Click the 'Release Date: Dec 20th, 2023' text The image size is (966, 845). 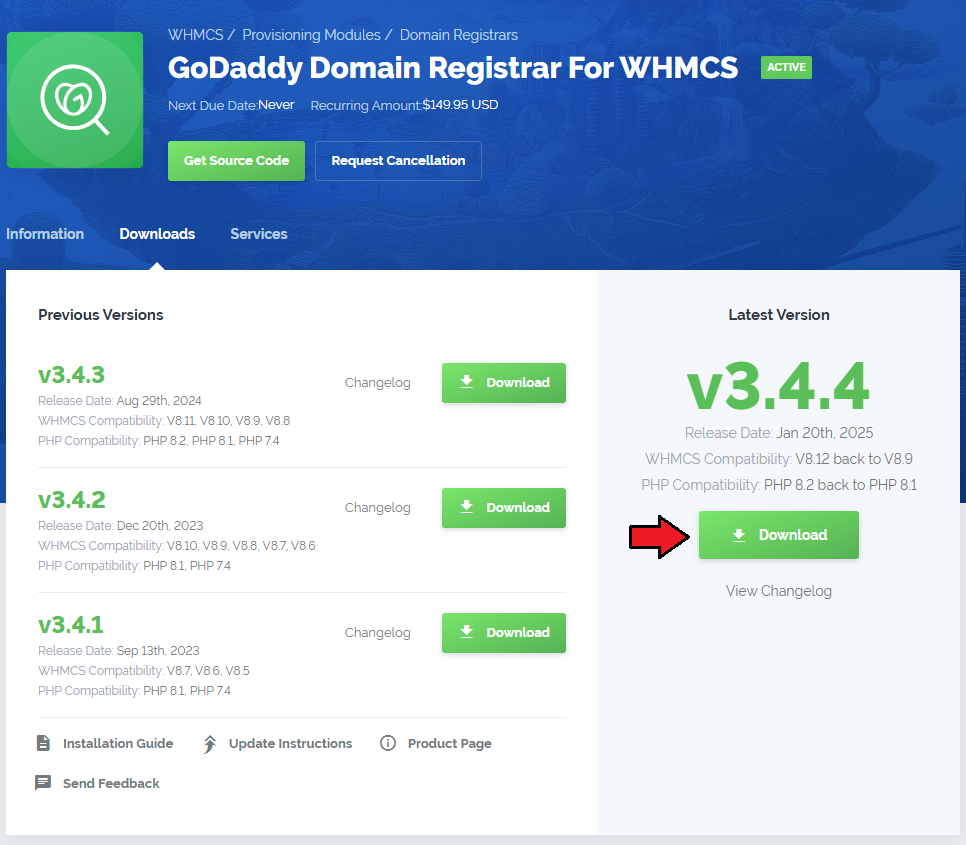pos(120,526)
